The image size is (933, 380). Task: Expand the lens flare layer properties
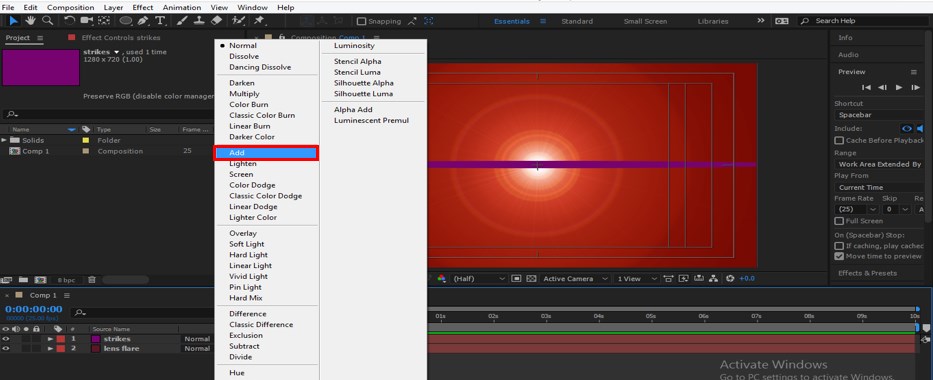coord(50,348)
